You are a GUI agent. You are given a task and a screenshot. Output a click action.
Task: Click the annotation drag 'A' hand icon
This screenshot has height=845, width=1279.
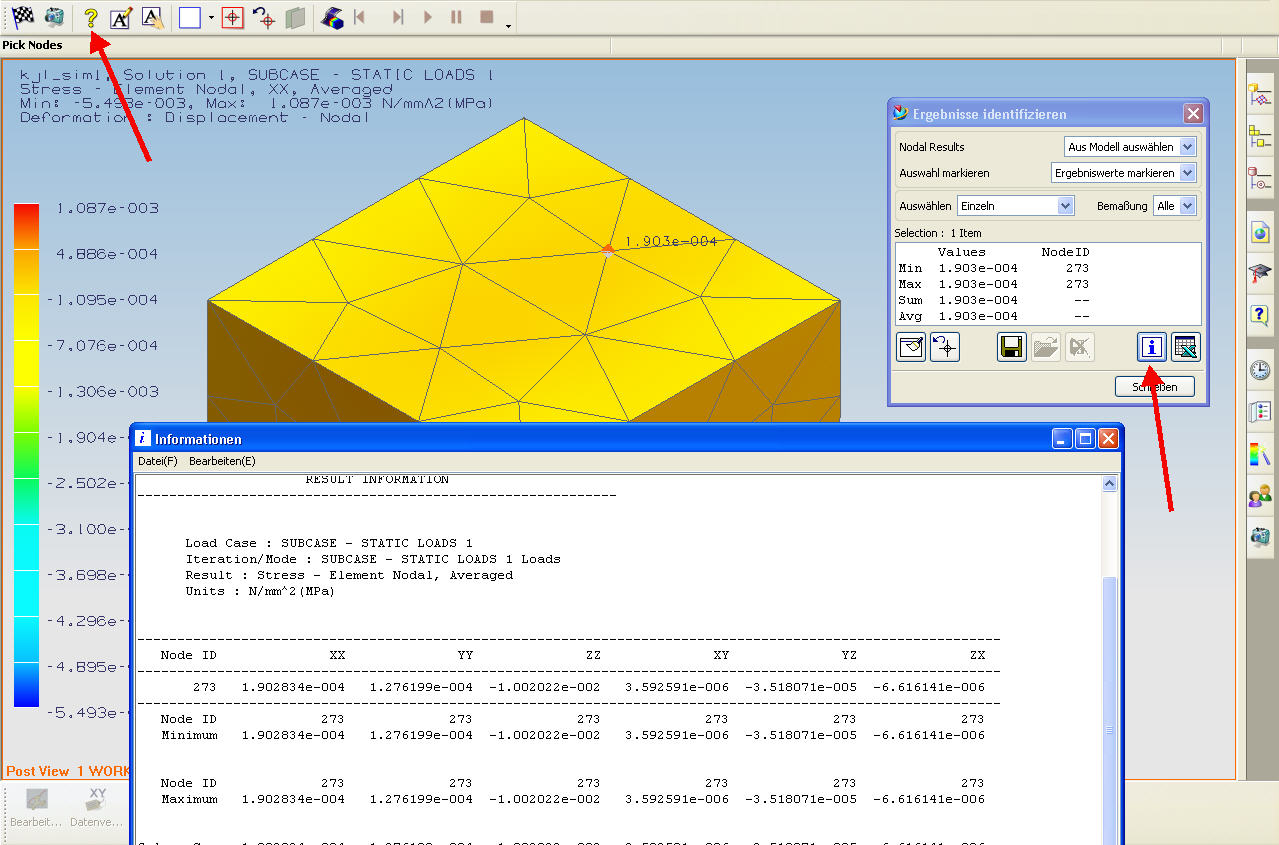coord(152,17)
